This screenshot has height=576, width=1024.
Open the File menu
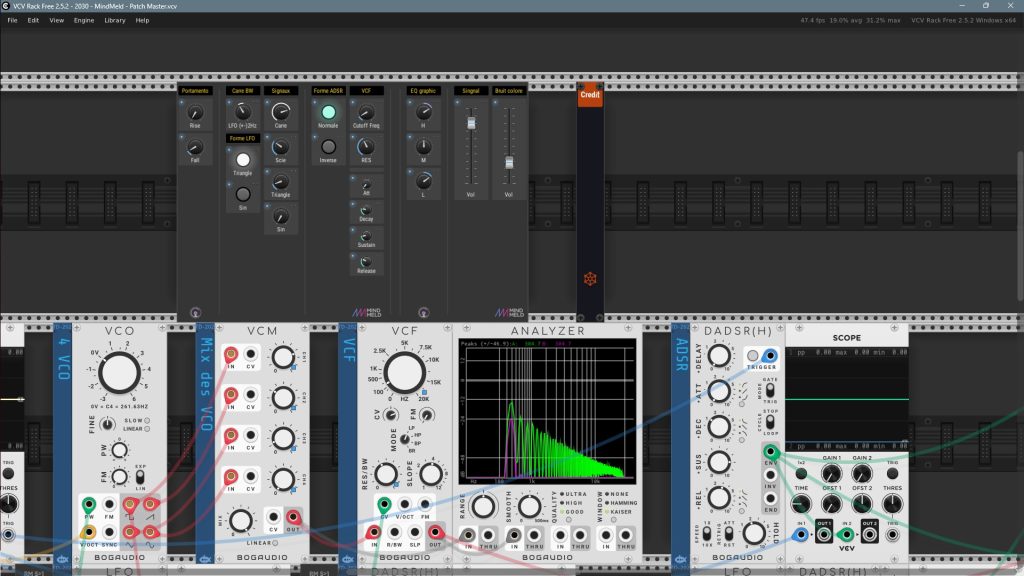(12, 20)
